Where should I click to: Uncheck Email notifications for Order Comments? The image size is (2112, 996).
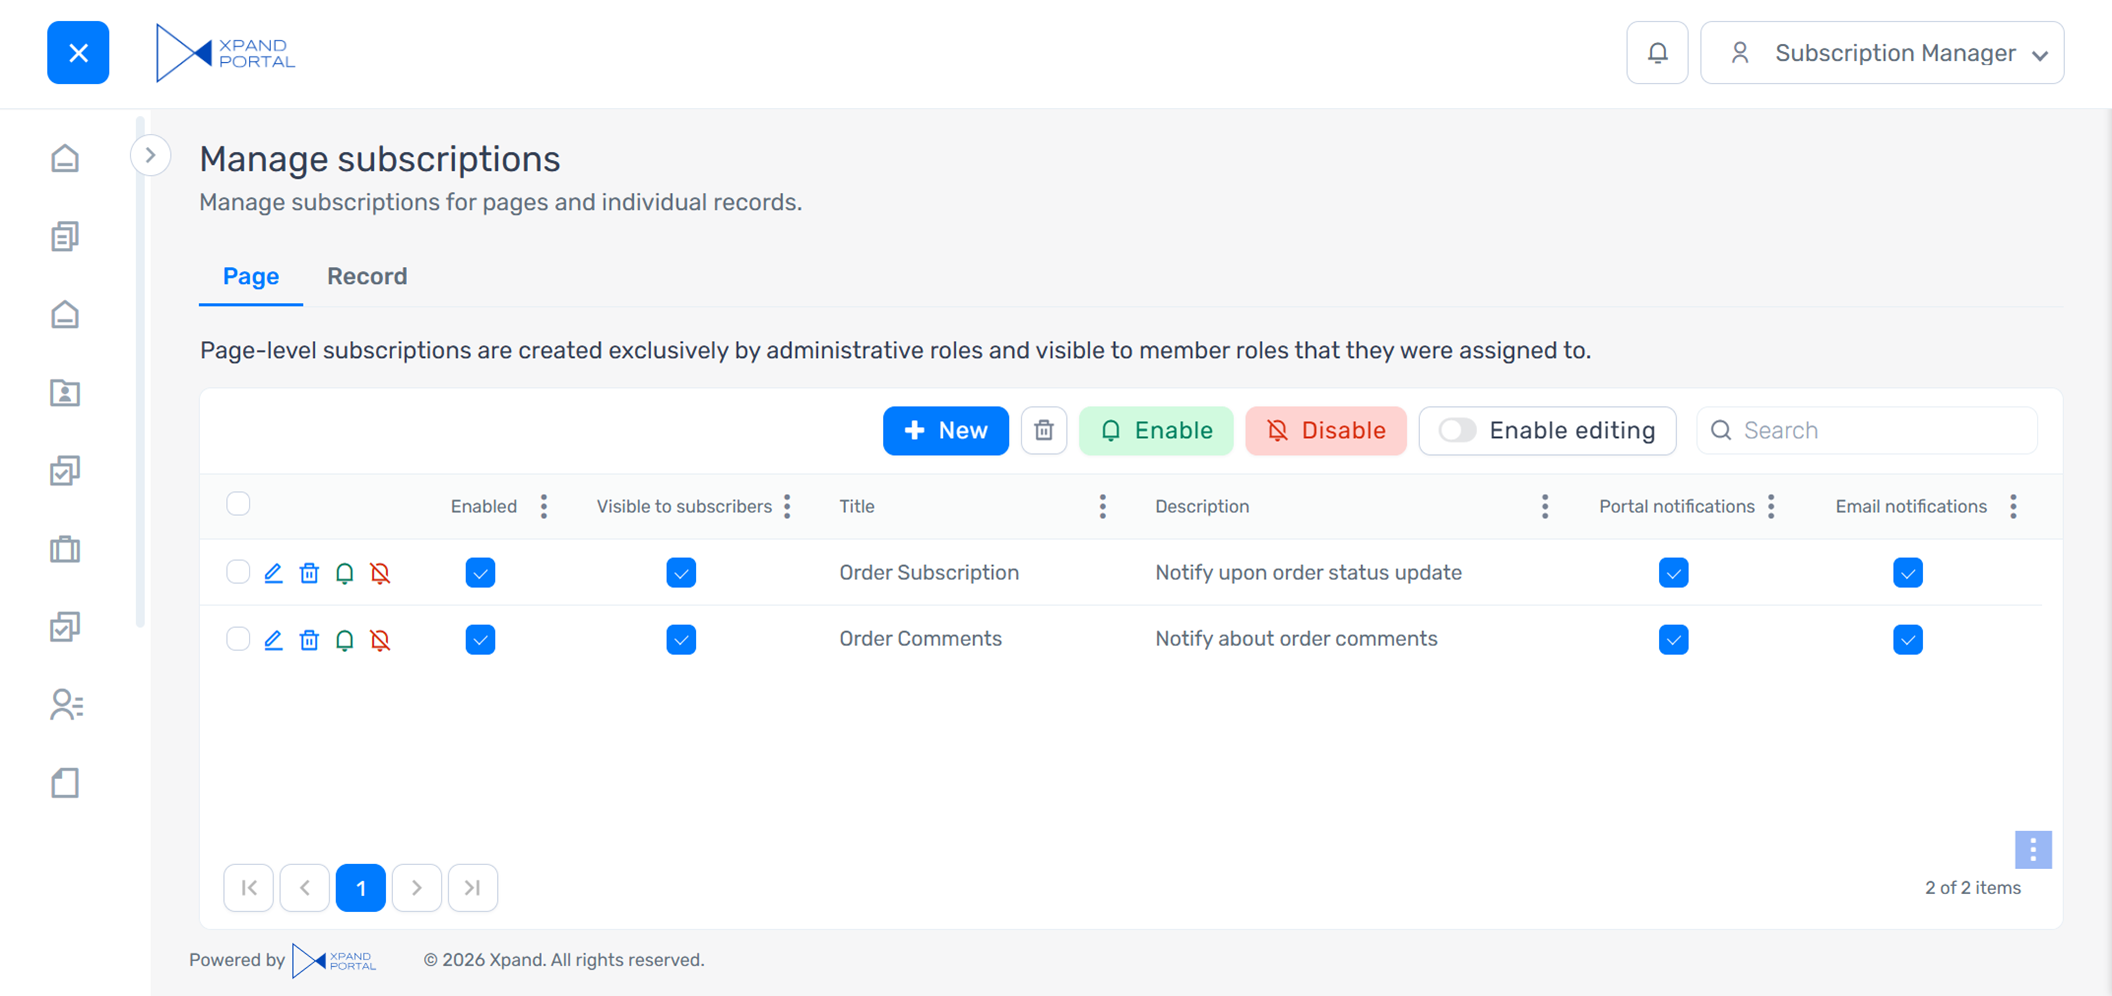[1907, 640]
